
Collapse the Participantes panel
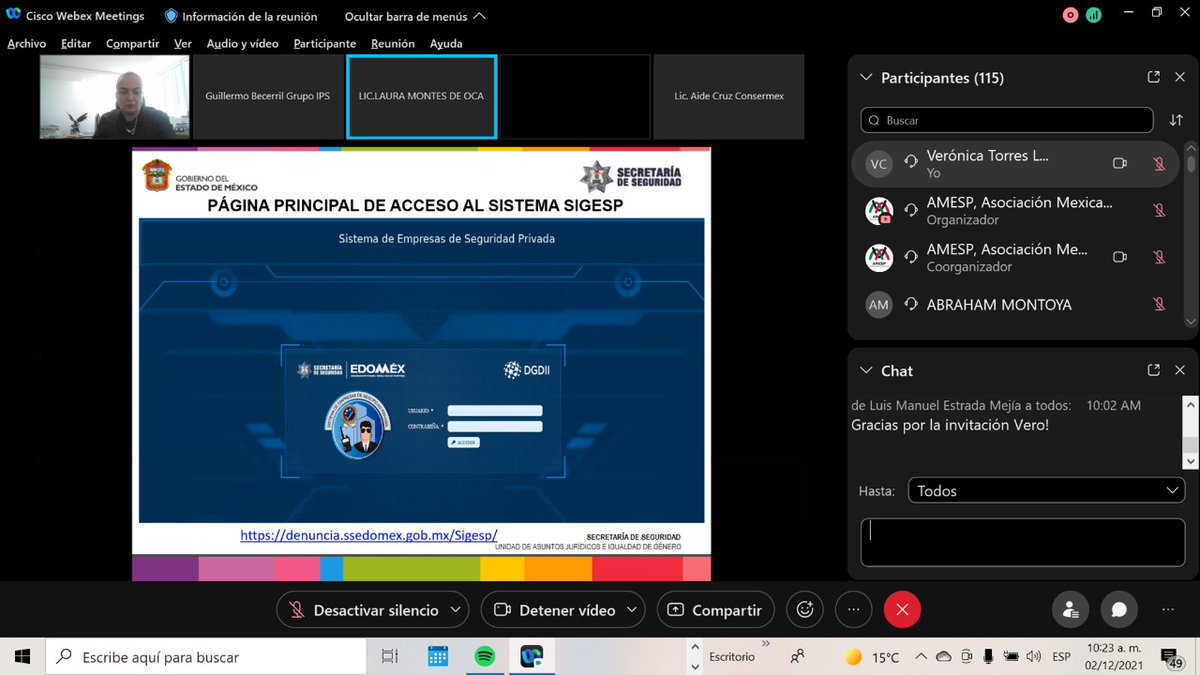tap(866, 78)
